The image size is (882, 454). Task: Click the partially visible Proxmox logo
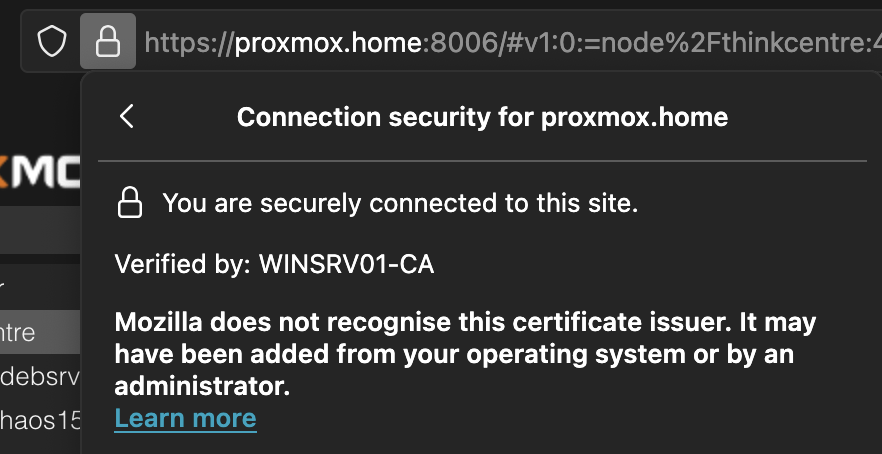coord(40,172)
